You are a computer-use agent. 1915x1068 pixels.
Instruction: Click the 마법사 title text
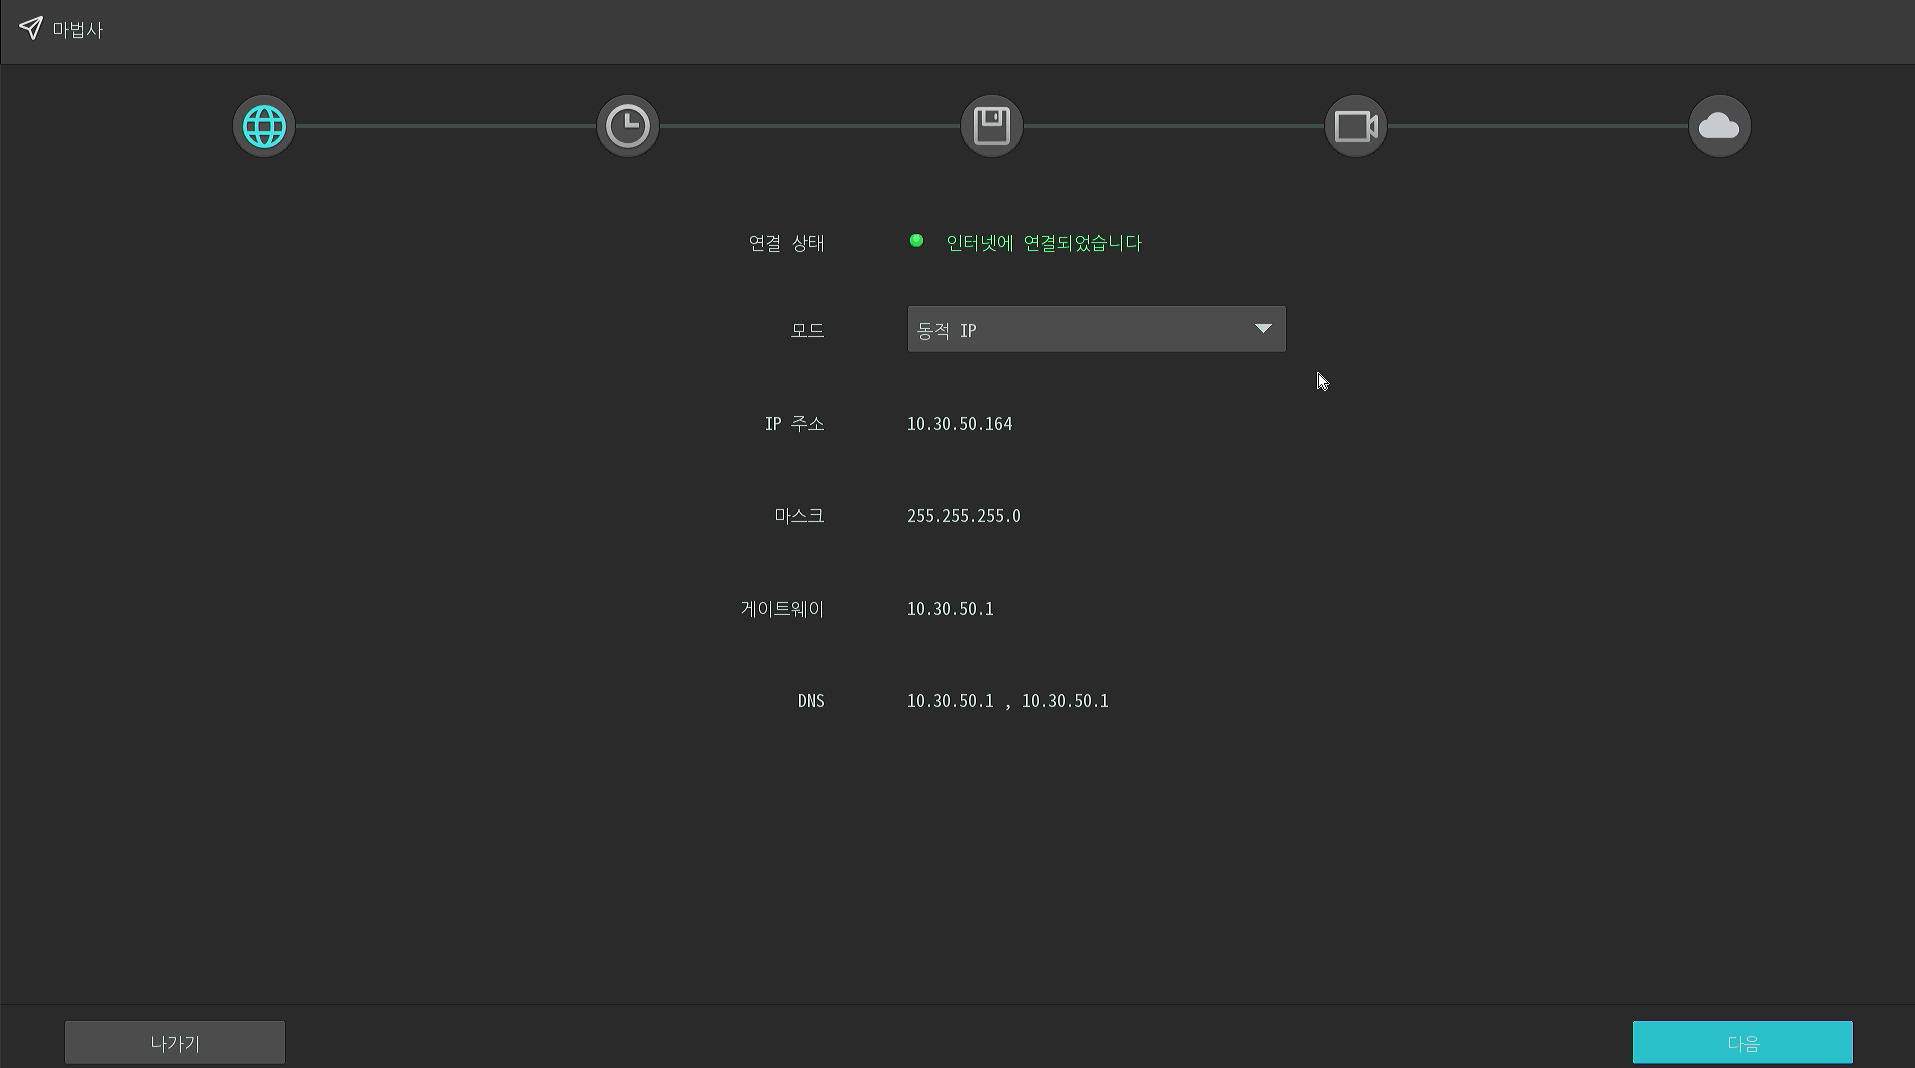click(78, 30)
